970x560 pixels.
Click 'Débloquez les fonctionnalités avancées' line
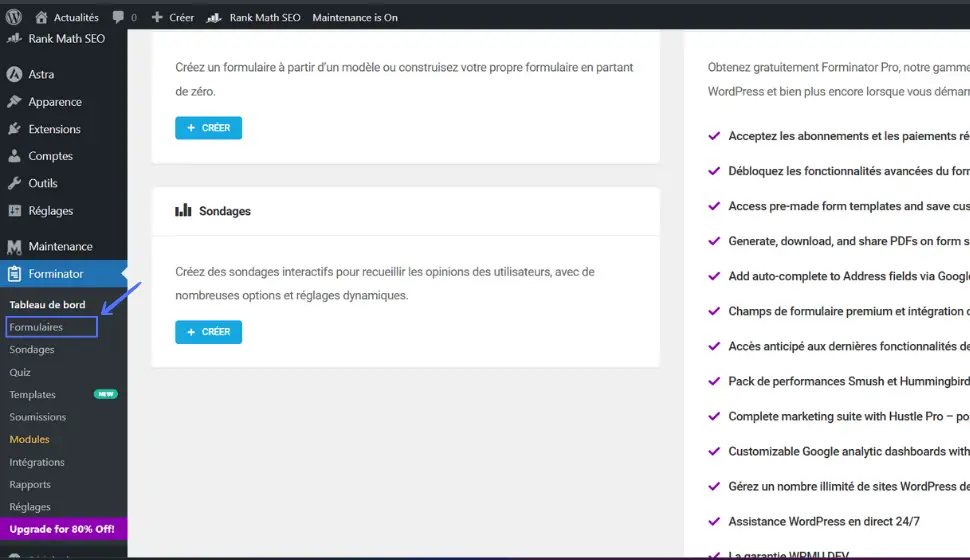(849, 171)
